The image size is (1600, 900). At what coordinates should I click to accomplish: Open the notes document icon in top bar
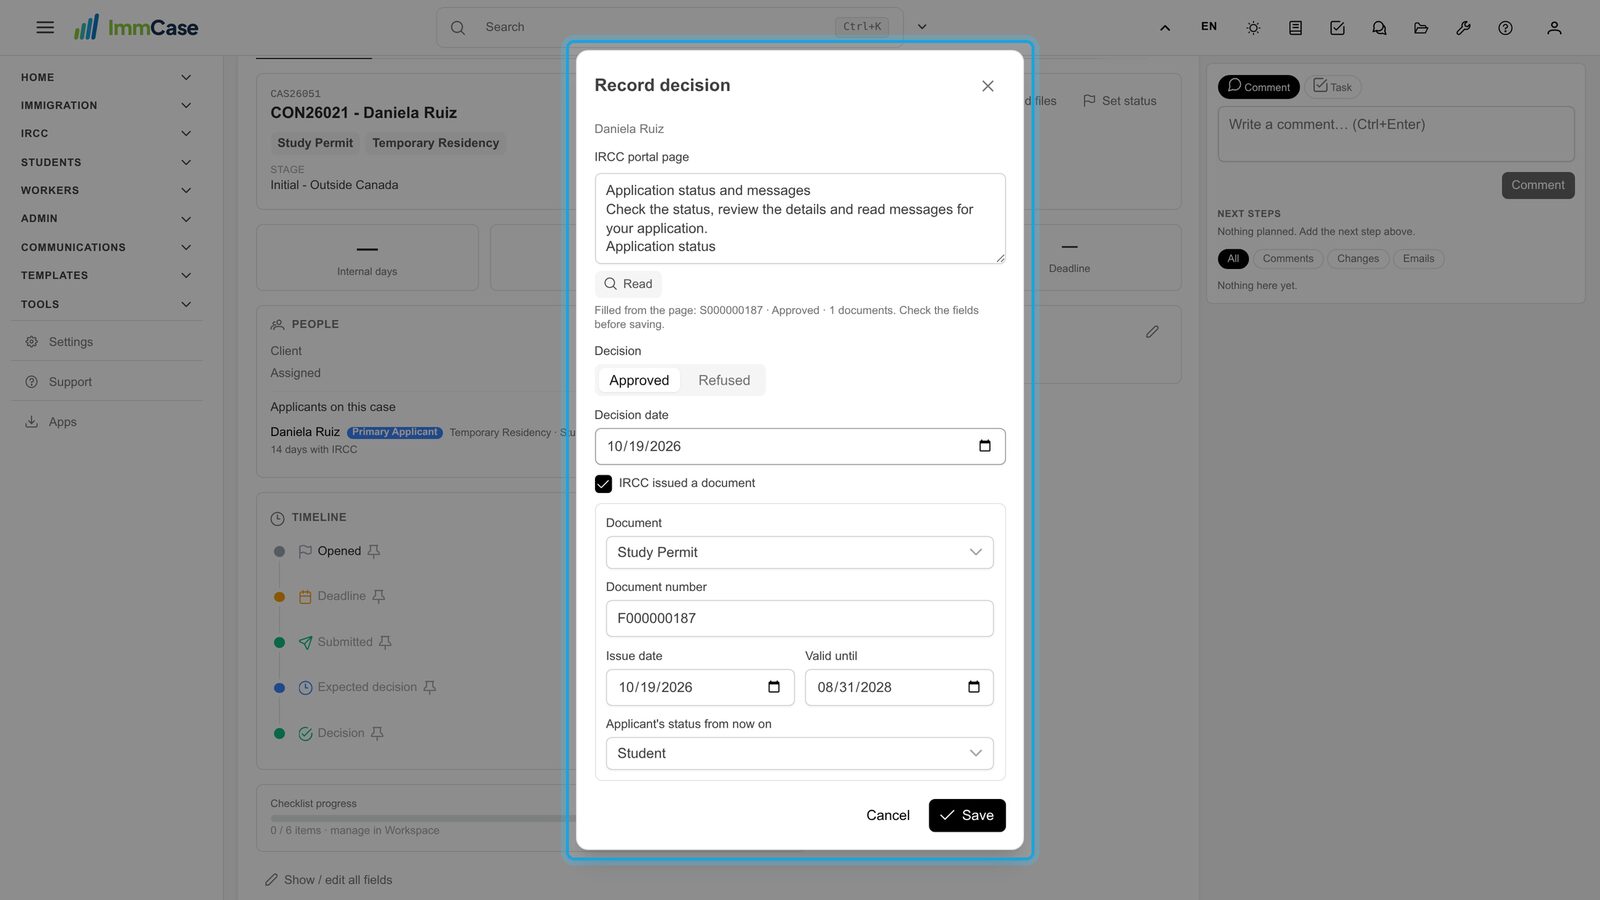(1295, 28)
